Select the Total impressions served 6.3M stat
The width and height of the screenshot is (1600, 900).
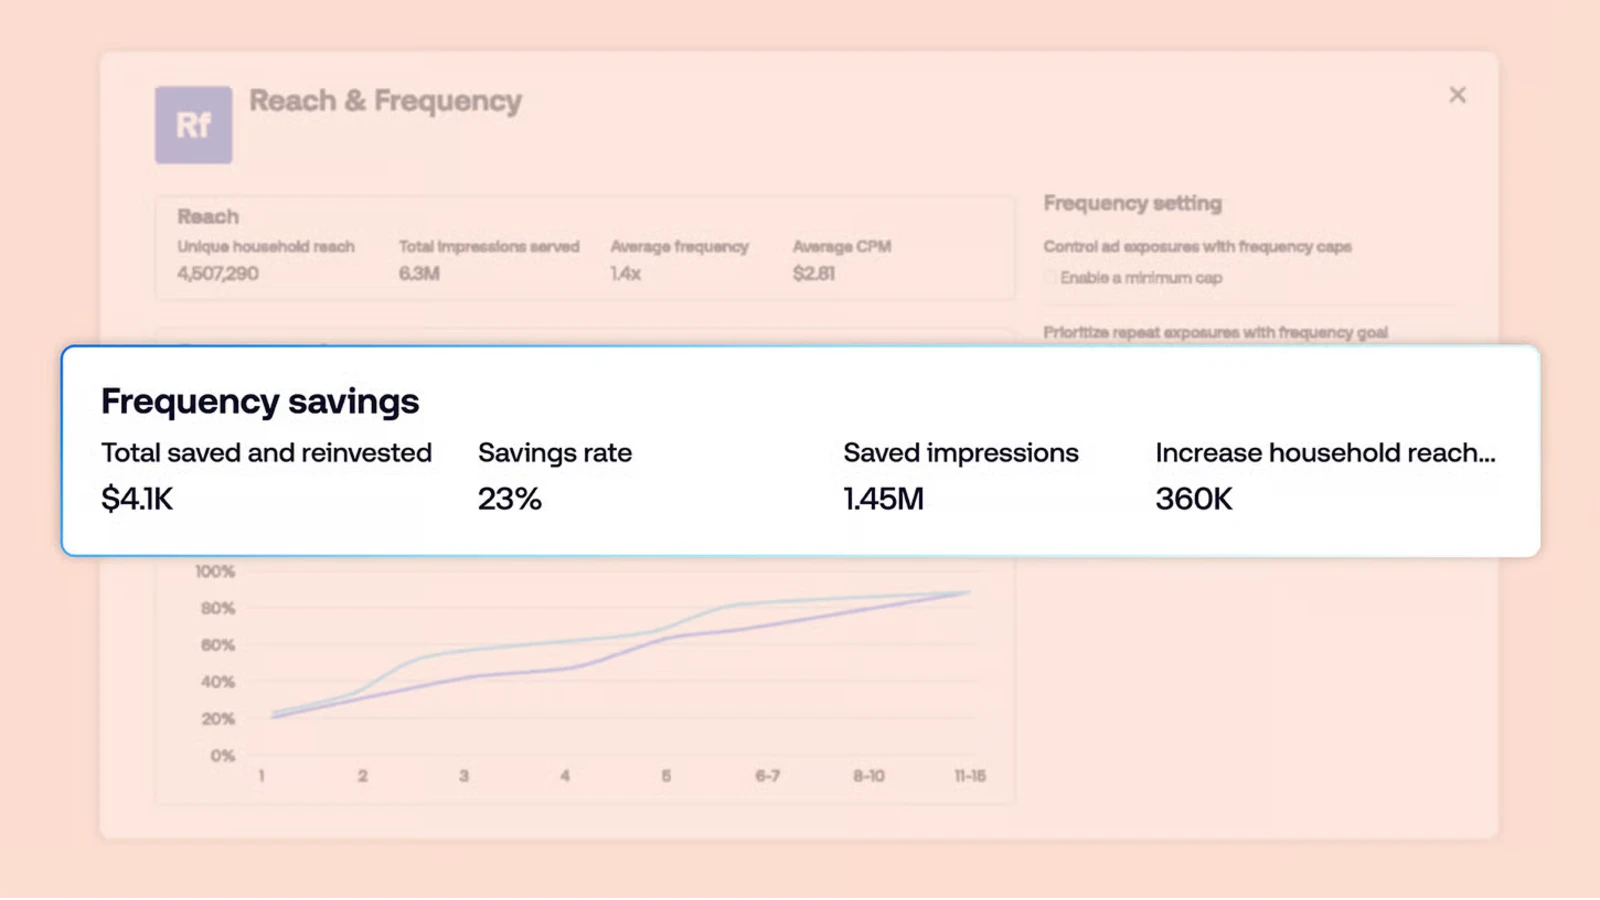coord(489,260)
